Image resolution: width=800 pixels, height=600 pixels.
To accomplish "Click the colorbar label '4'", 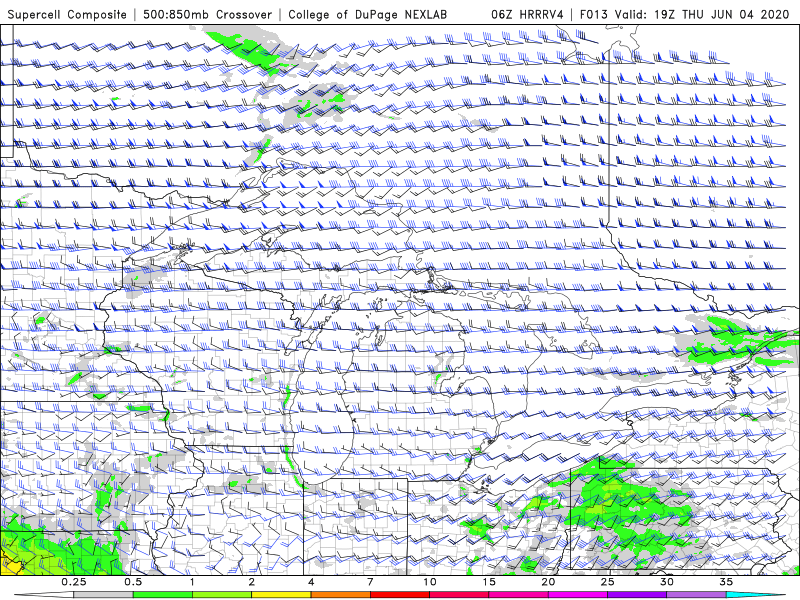I will click(x=311, y=582).
